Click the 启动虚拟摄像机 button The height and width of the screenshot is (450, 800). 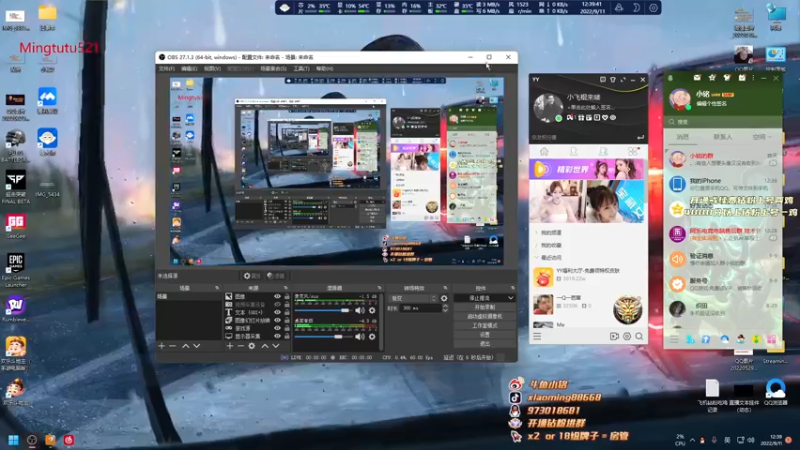click(484, 316)
